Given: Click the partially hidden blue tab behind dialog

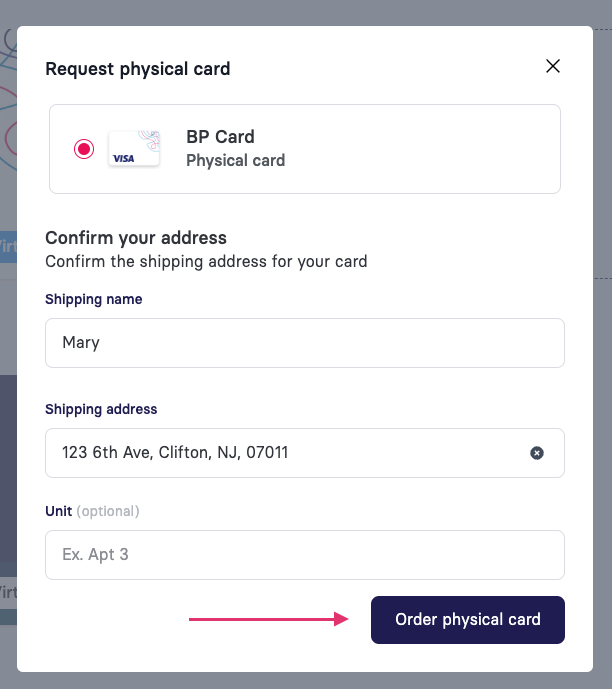Looking at the screenshot, I should pyautogui.click(x=8, y=247).
